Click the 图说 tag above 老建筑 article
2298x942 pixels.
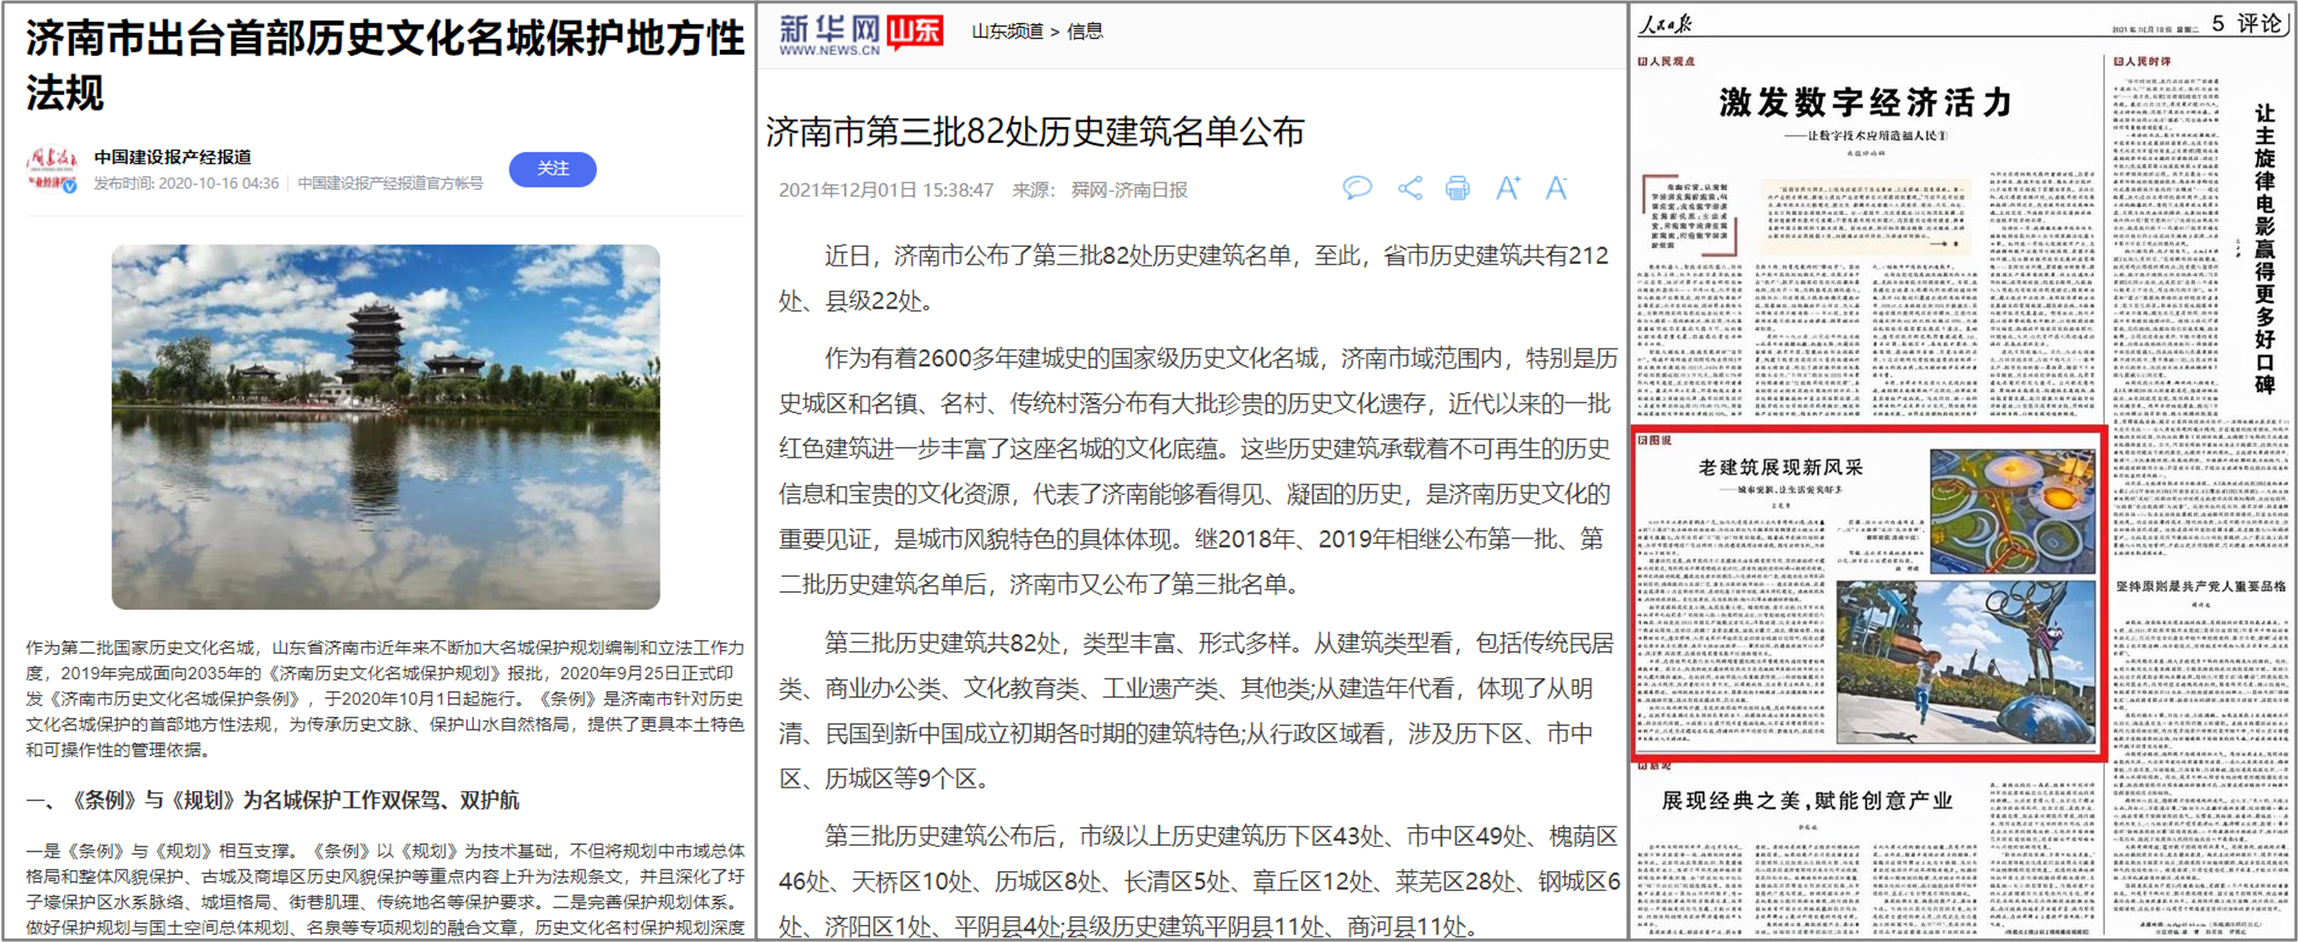click(x=1655, y=440)
